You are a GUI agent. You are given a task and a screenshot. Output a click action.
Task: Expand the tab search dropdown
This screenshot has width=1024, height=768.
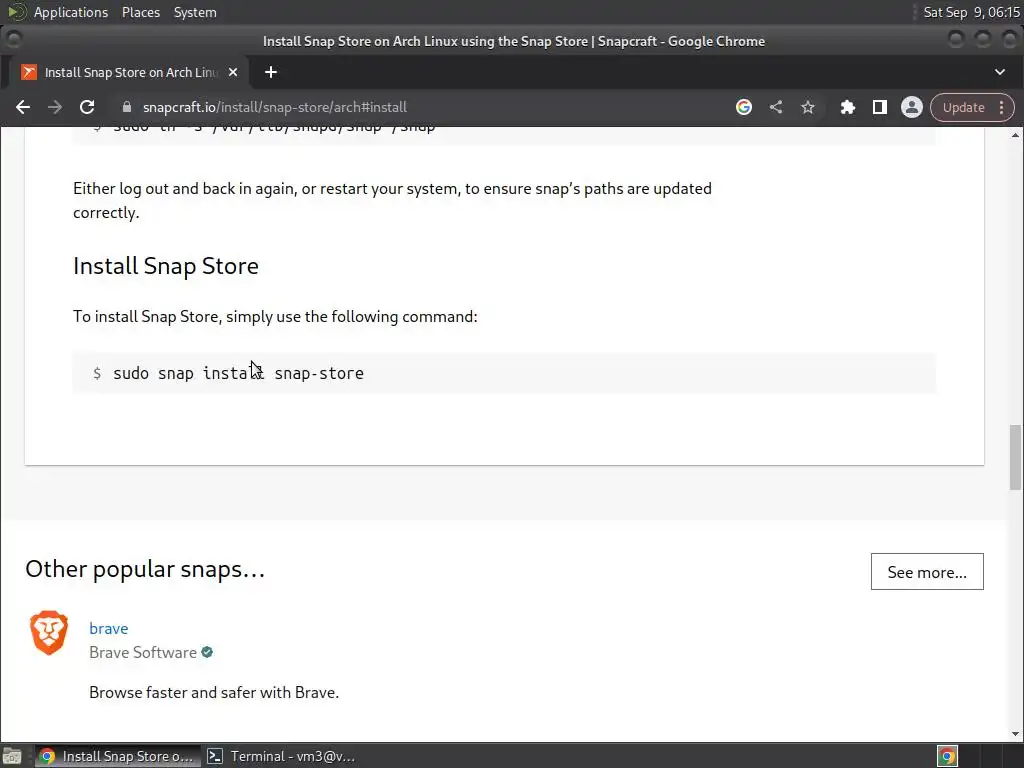(x=1000, y=72)
